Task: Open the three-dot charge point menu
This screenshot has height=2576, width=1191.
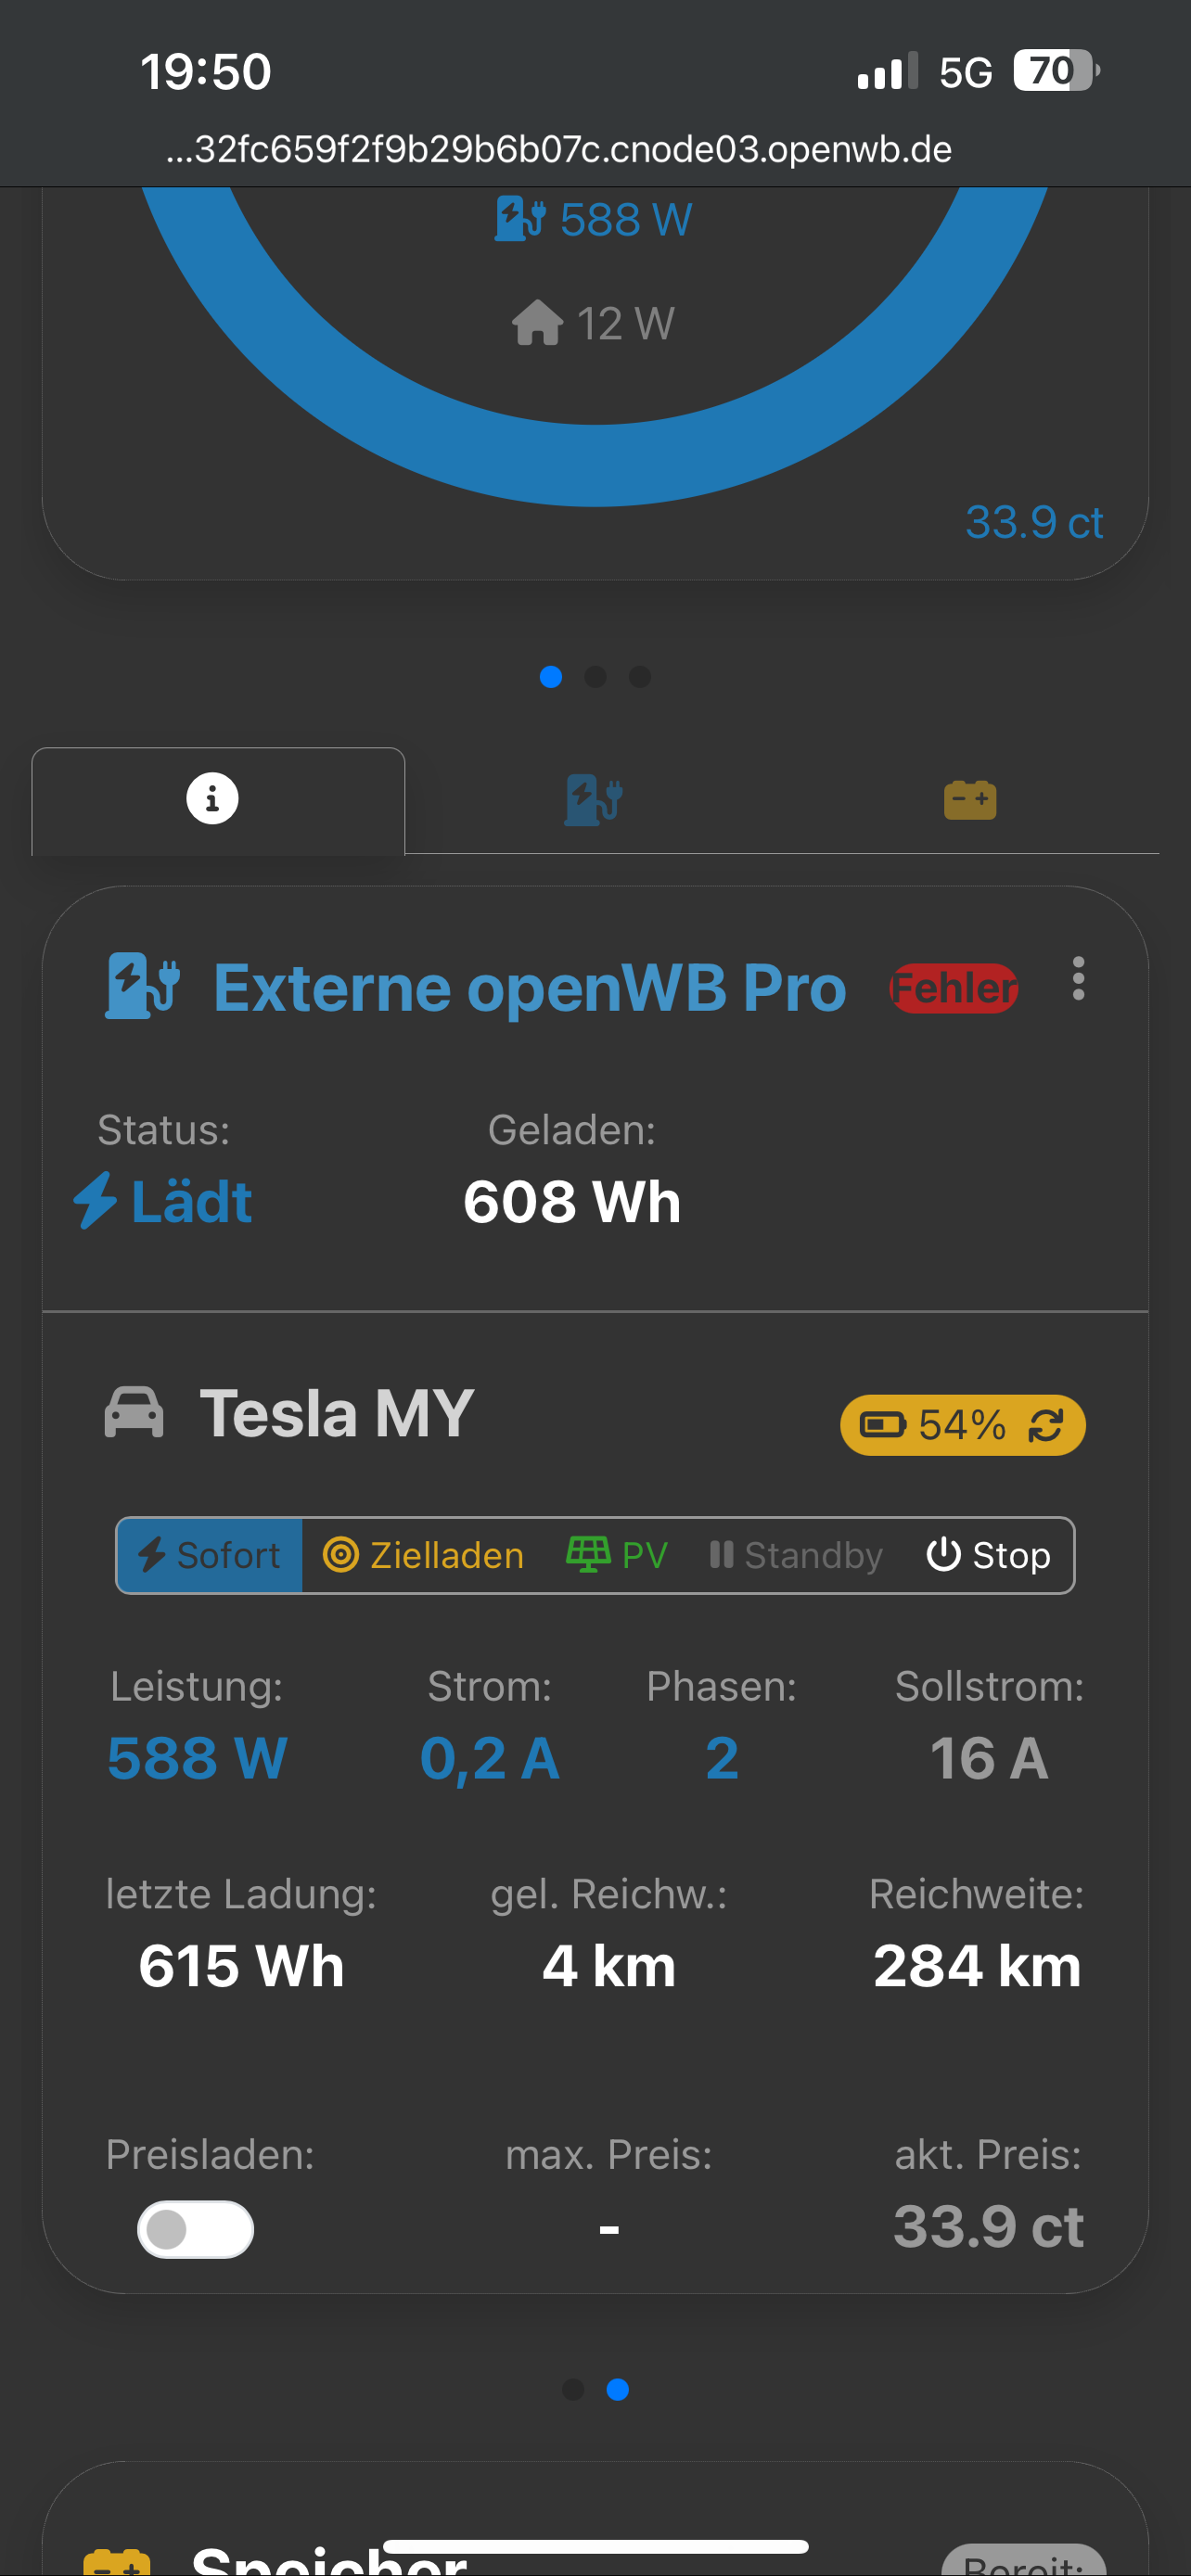Action: [x=1077, y=978]
